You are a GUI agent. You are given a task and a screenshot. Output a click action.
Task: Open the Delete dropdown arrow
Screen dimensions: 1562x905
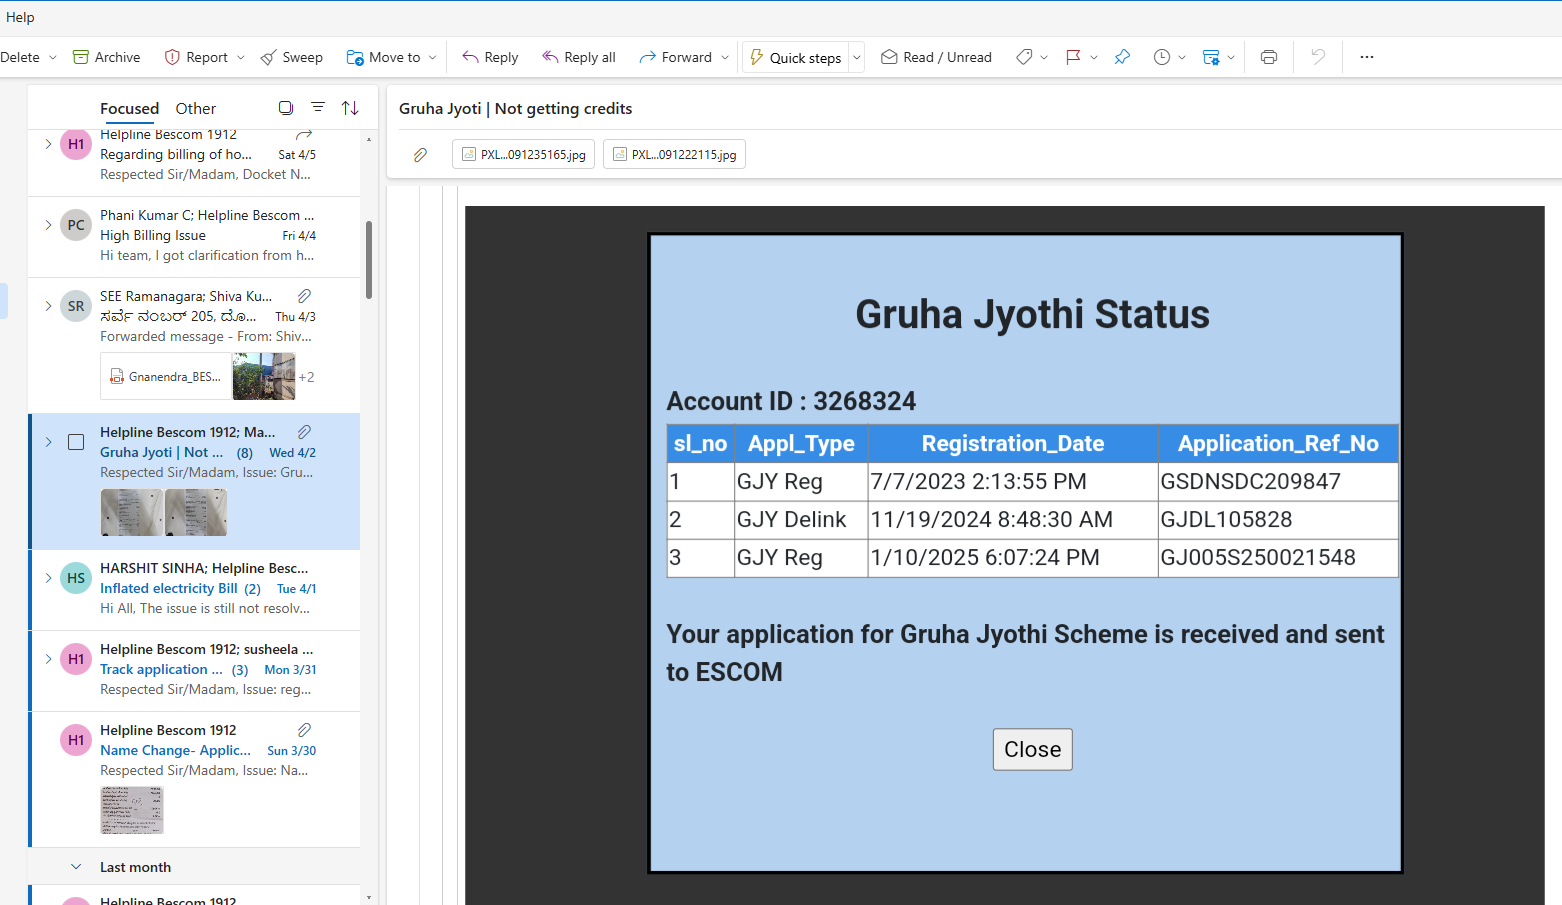[x=53, y=57]
